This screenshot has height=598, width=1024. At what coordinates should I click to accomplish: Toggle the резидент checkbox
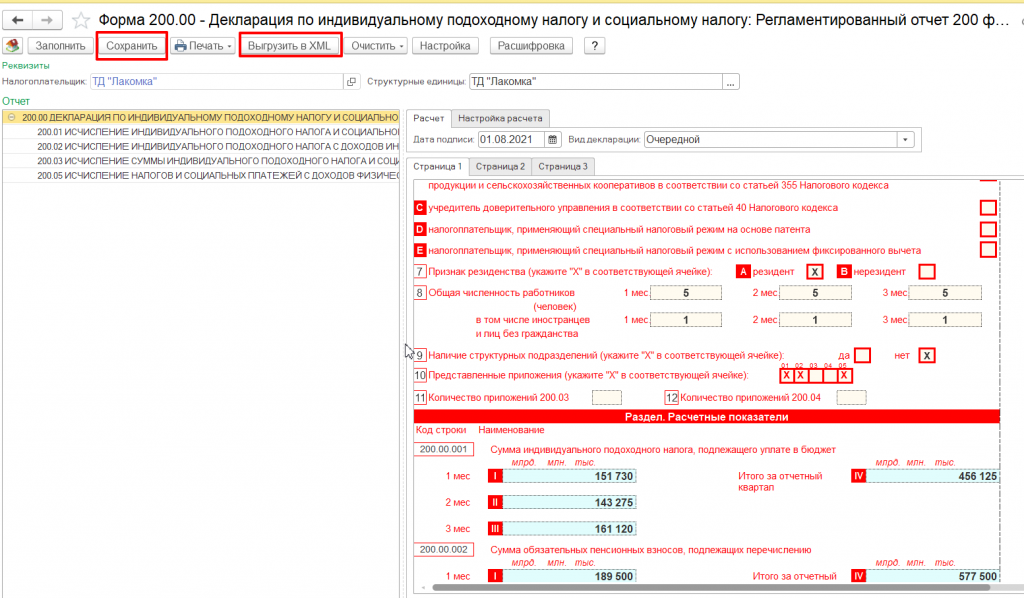pyautogui.click(x=815, y=271)
